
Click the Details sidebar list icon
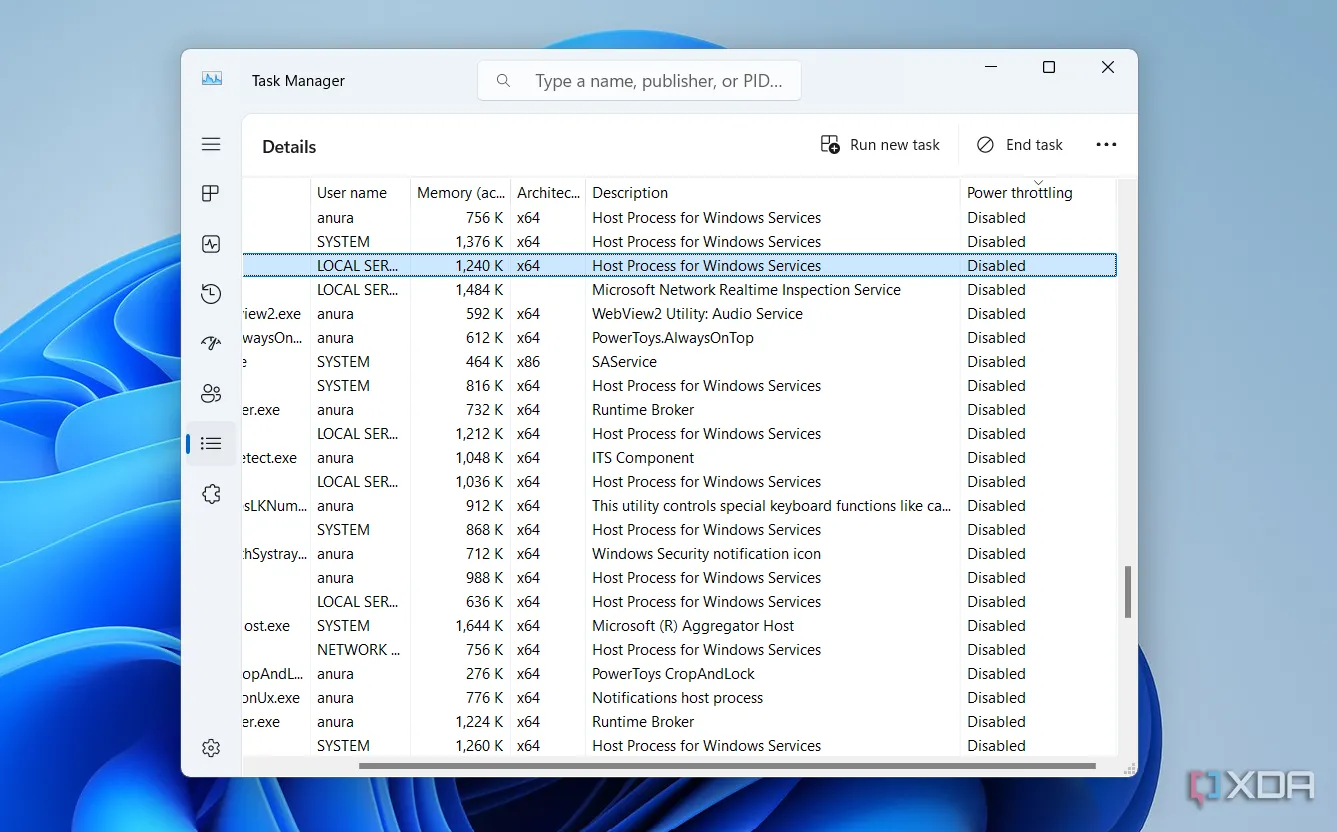(x=211, y=443)
